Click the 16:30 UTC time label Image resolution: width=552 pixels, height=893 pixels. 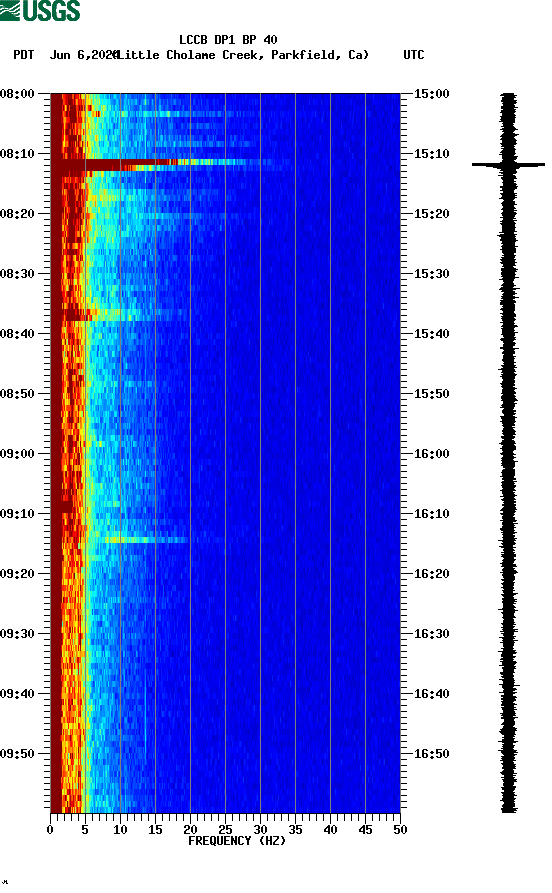click(x=431, y=633)
